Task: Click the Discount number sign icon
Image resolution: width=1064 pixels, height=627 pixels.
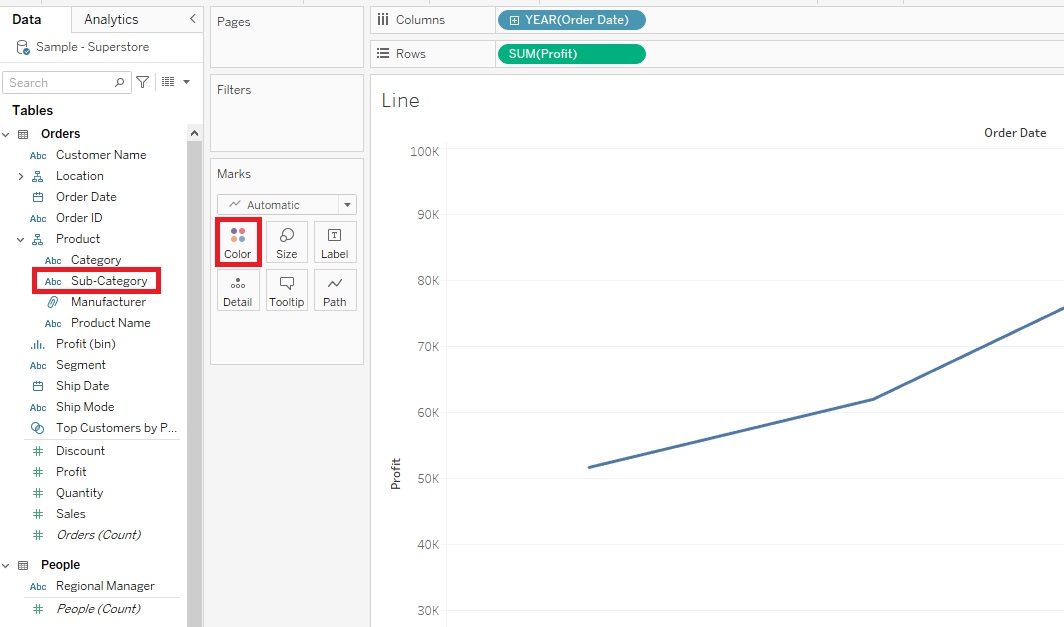Action: [38, 451]
